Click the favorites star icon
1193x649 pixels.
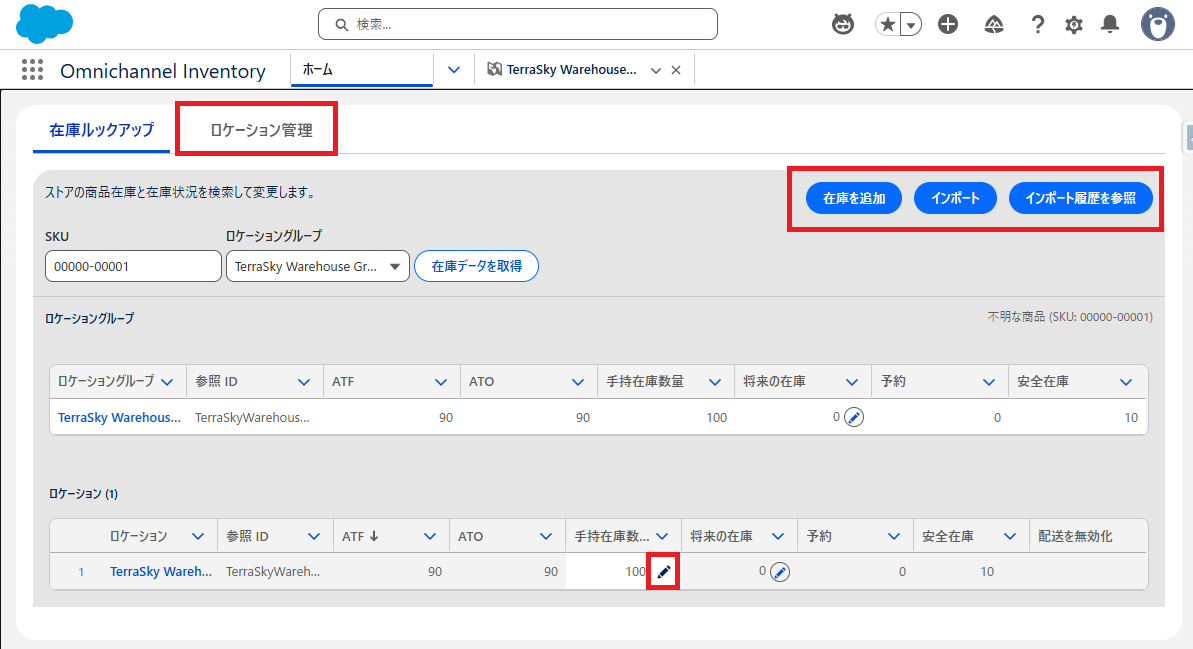tap(887, 25)
